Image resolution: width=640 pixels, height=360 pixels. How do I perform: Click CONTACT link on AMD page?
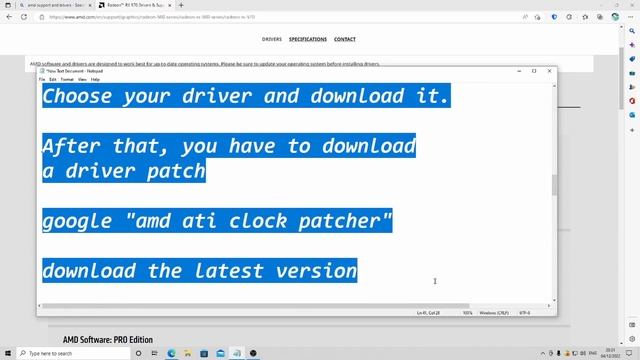pyautogui.click(x=345, y=39)
